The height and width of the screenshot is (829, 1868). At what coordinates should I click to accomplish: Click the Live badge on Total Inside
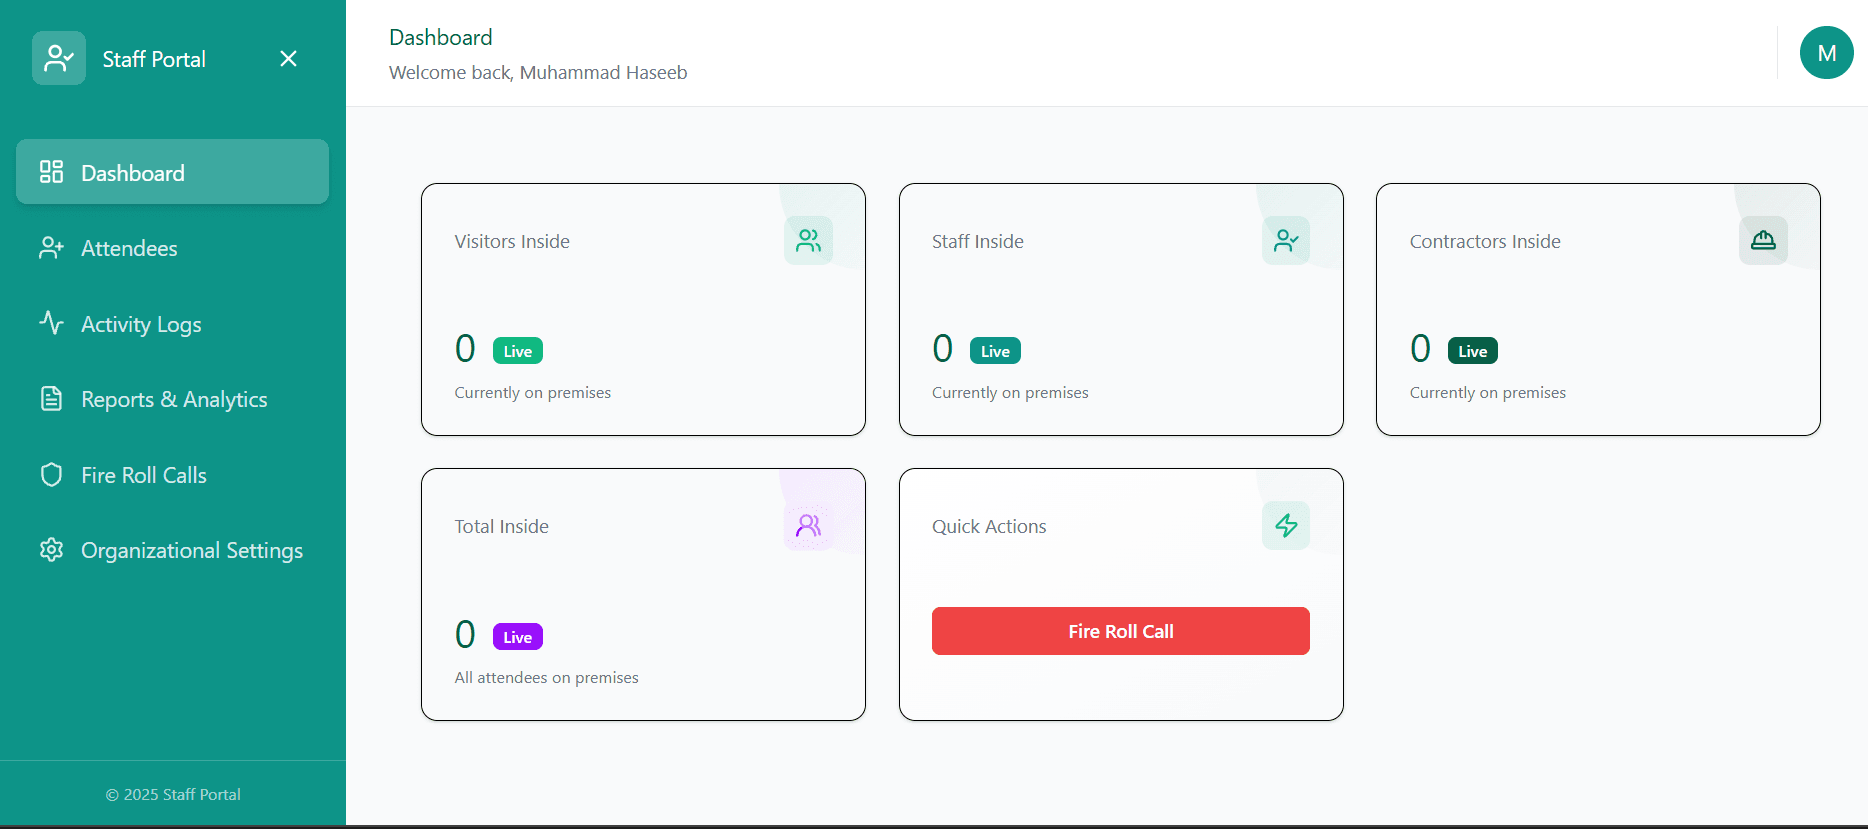(x=517, y=636)
